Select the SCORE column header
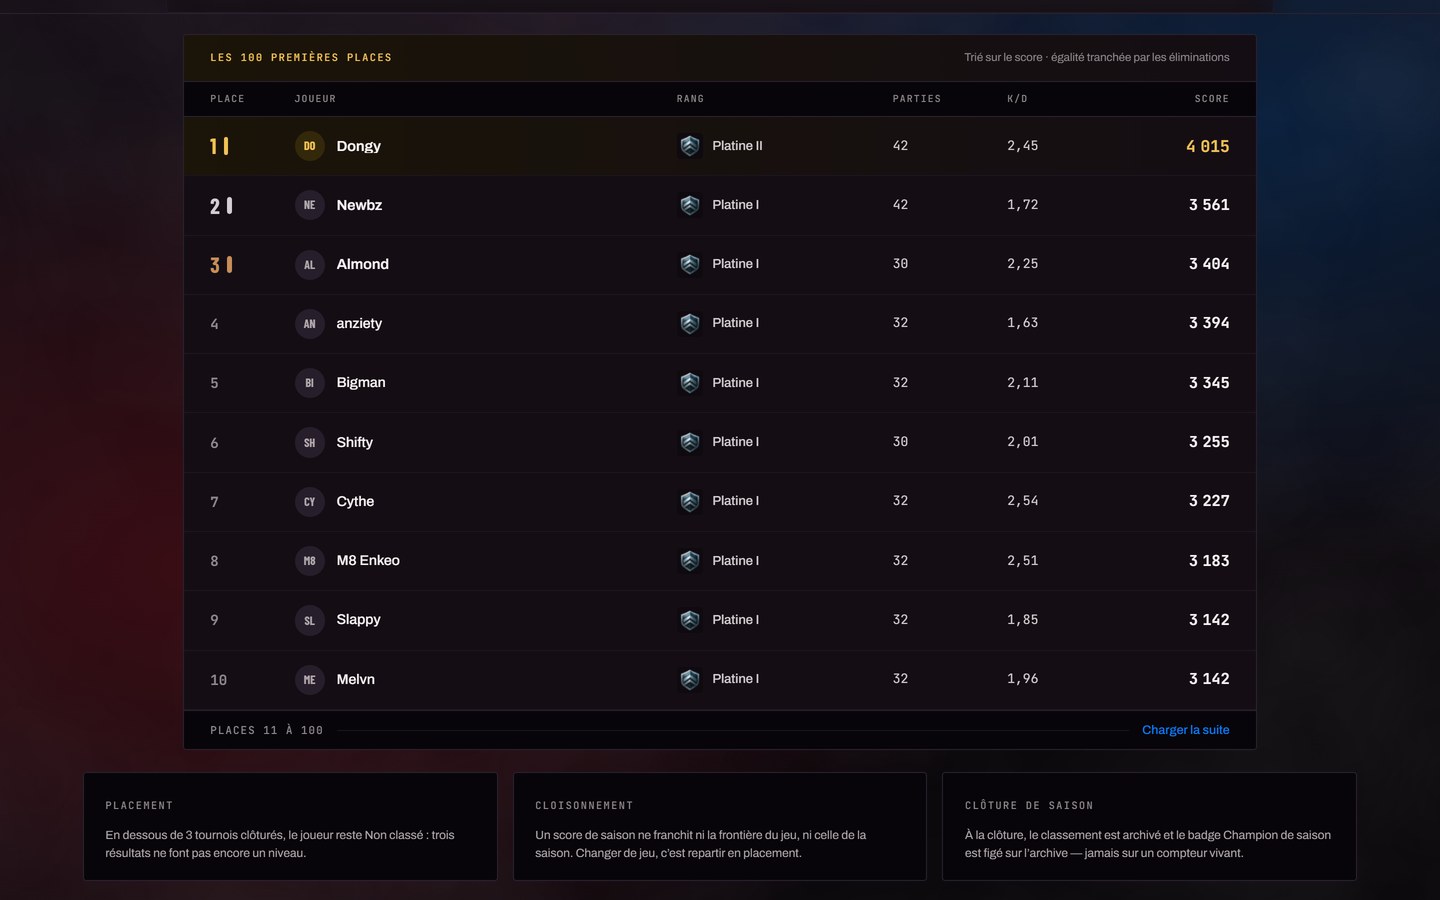This screenshot has height=900, width=1440. coord(1212,99)
